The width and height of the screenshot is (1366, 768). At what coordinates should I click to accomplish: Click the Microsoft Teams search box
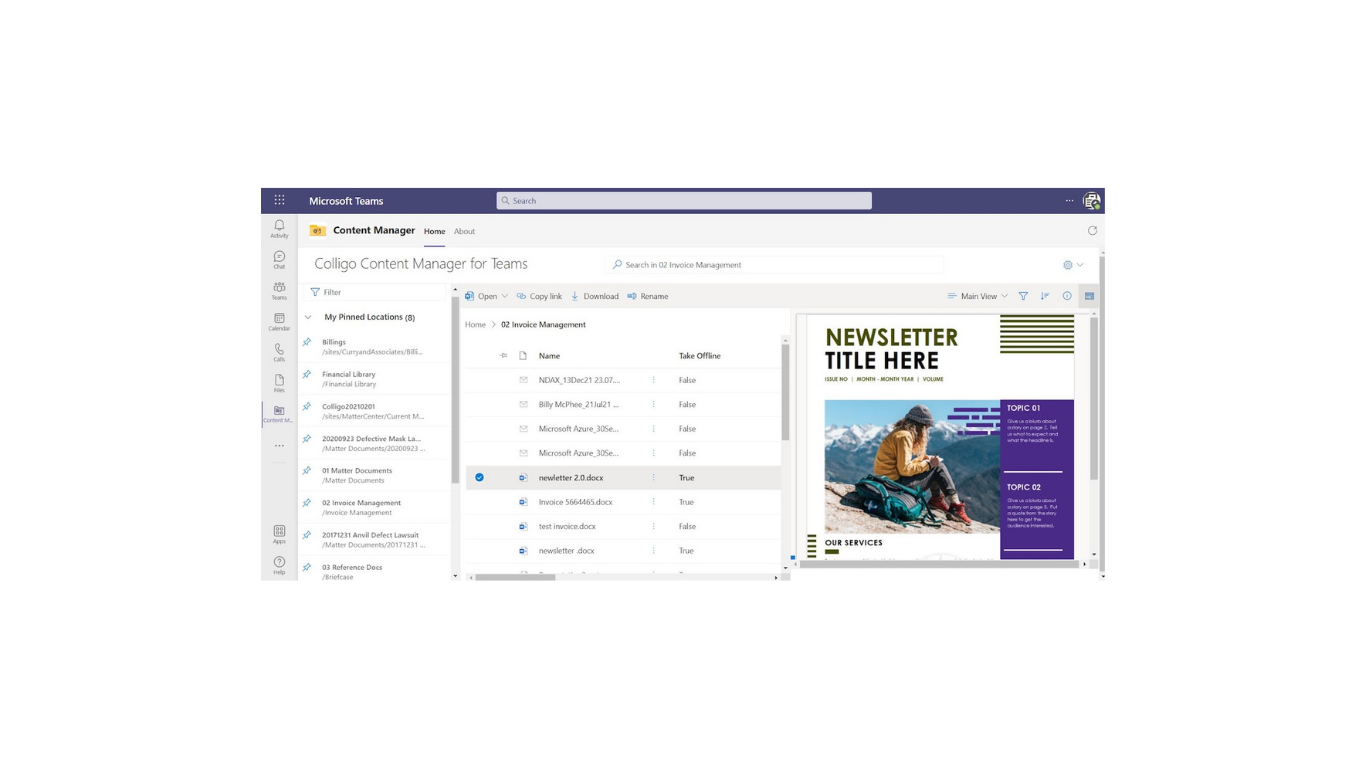684,201
